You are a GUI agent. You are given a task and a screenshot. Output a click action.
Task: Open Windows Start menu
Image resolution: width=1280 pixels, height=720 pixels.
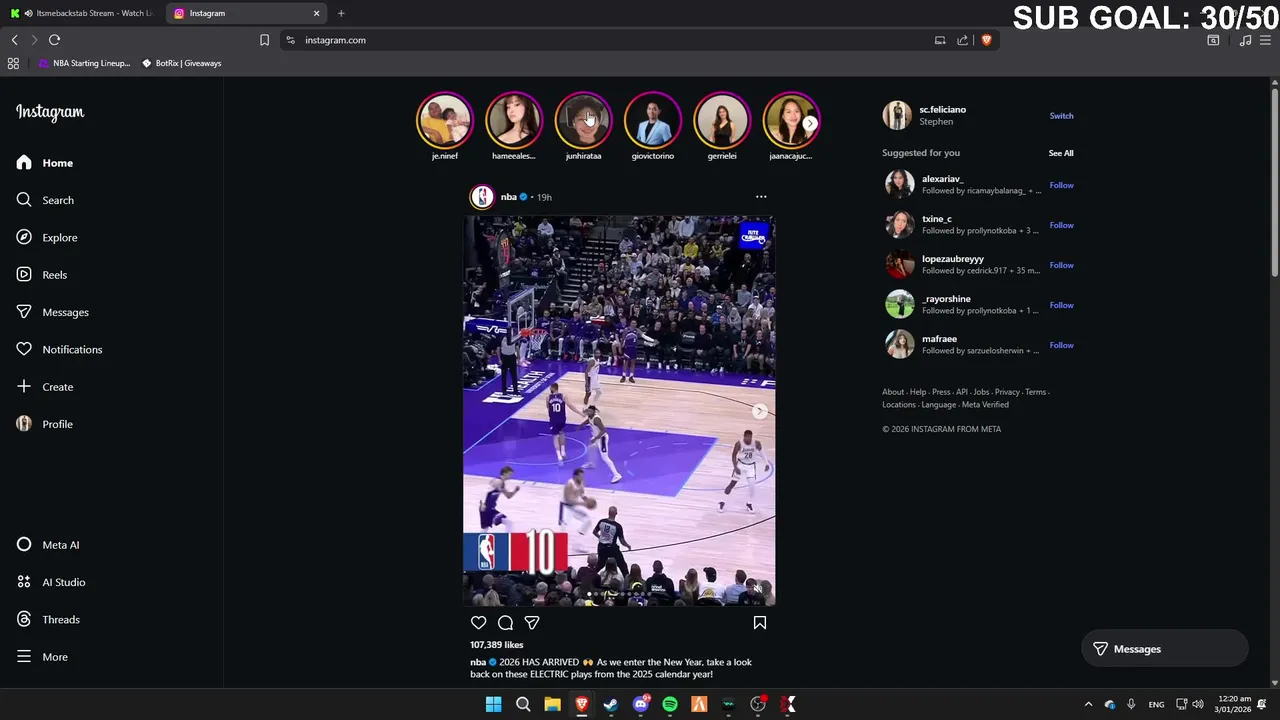(x=493, y=705)
